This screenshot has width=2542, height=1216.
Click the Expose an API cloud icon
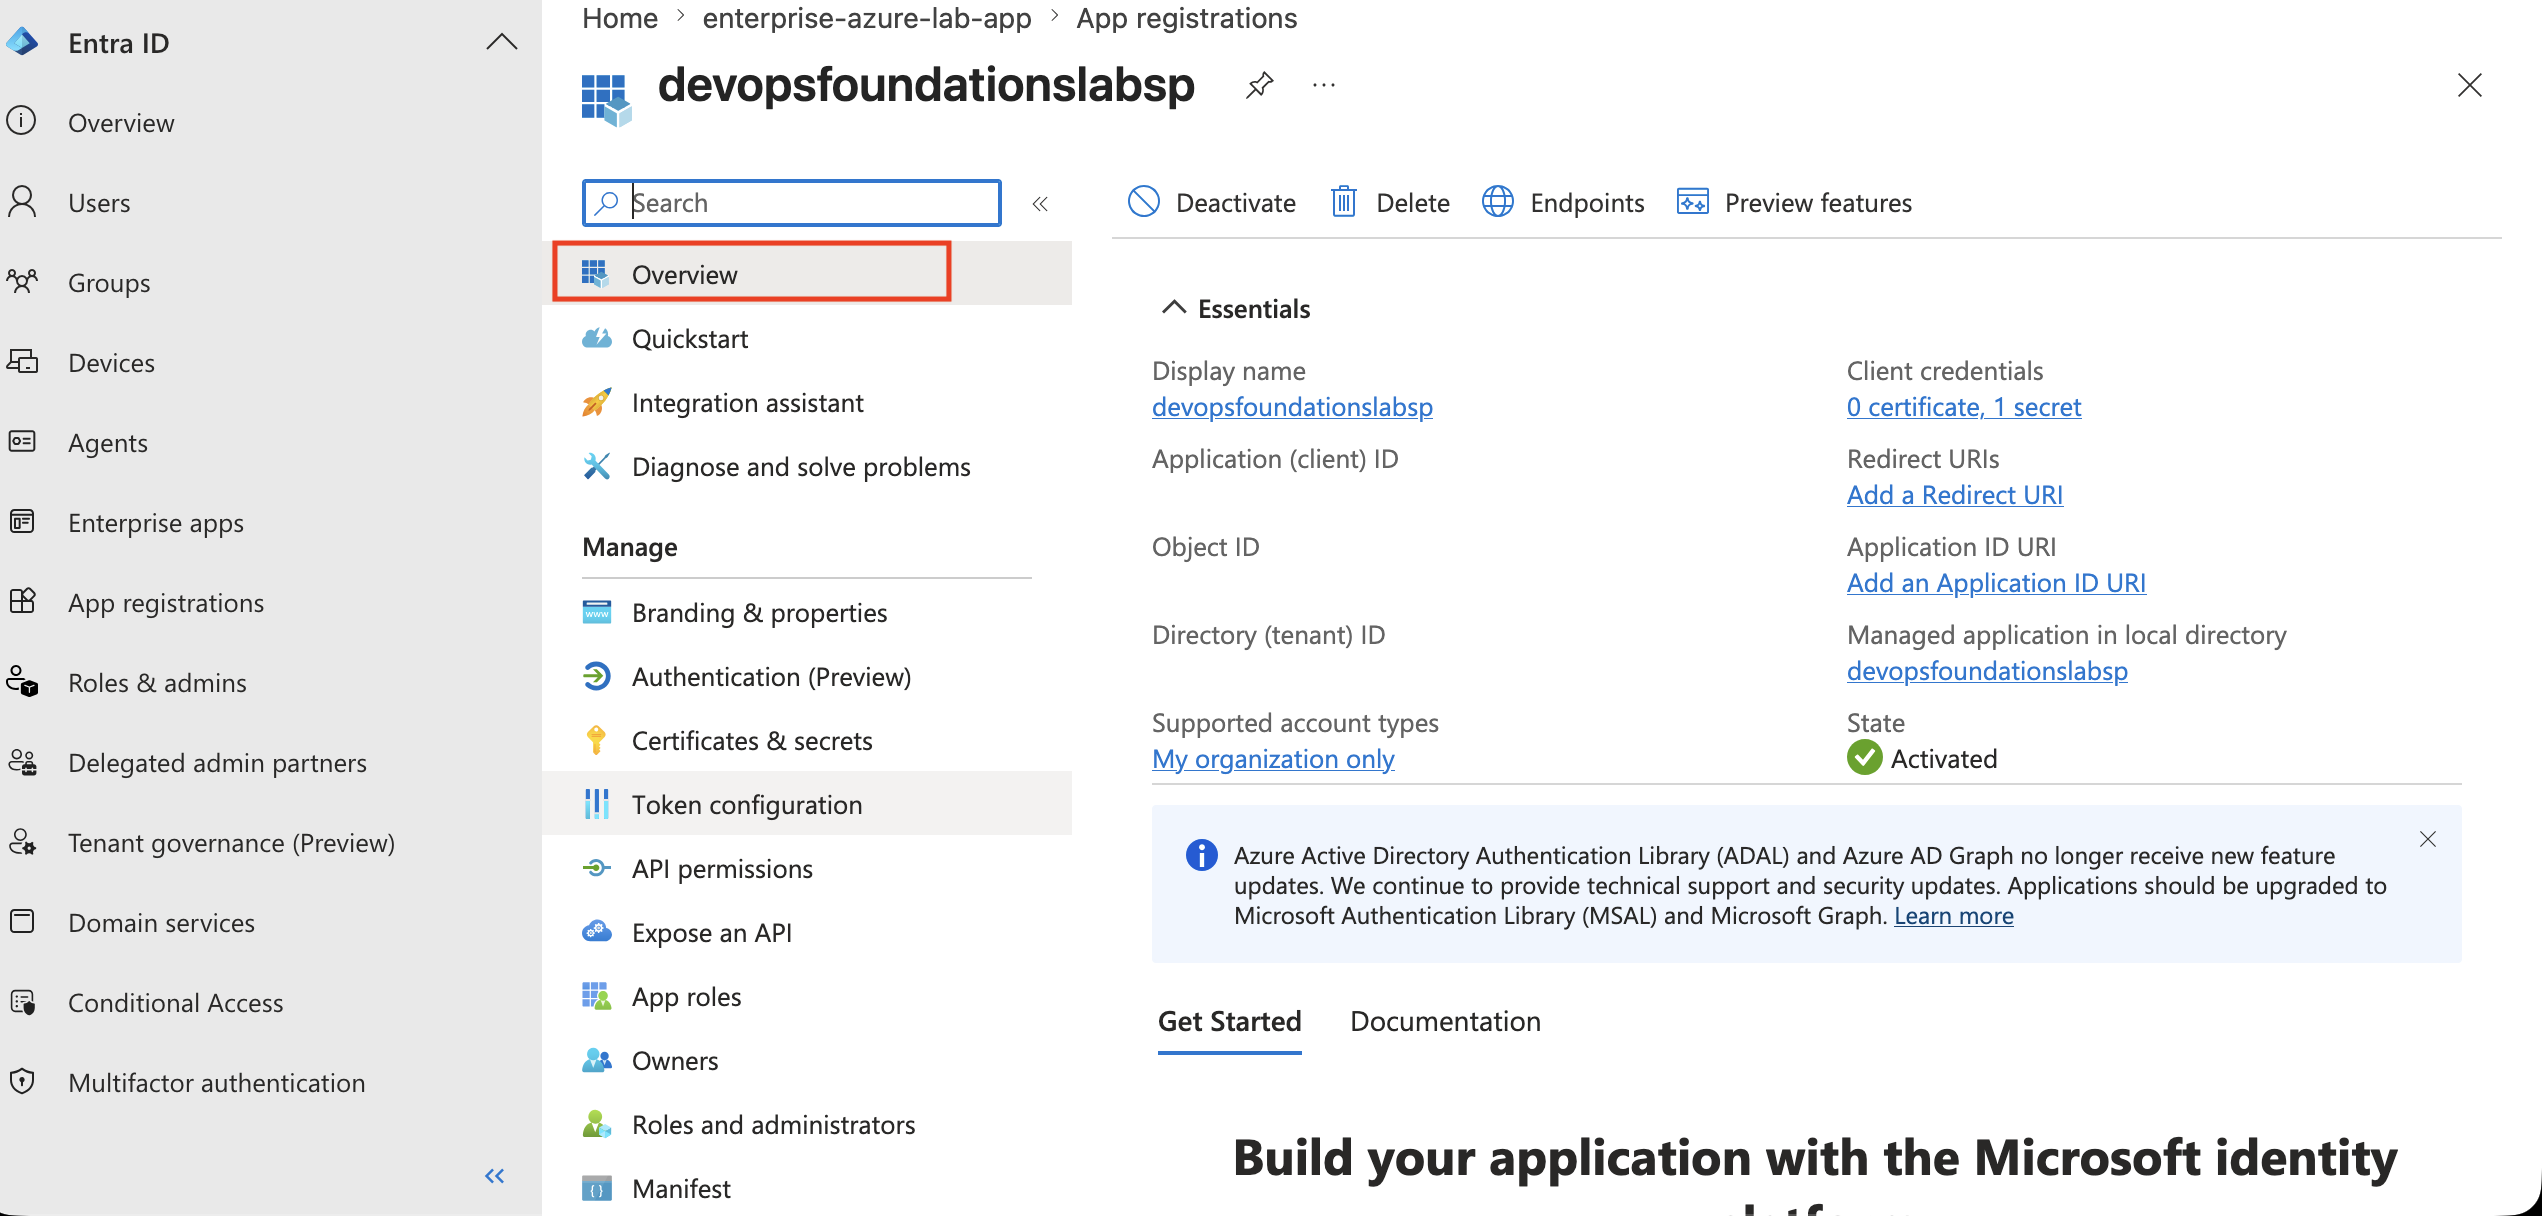click(x=597, y=932)
